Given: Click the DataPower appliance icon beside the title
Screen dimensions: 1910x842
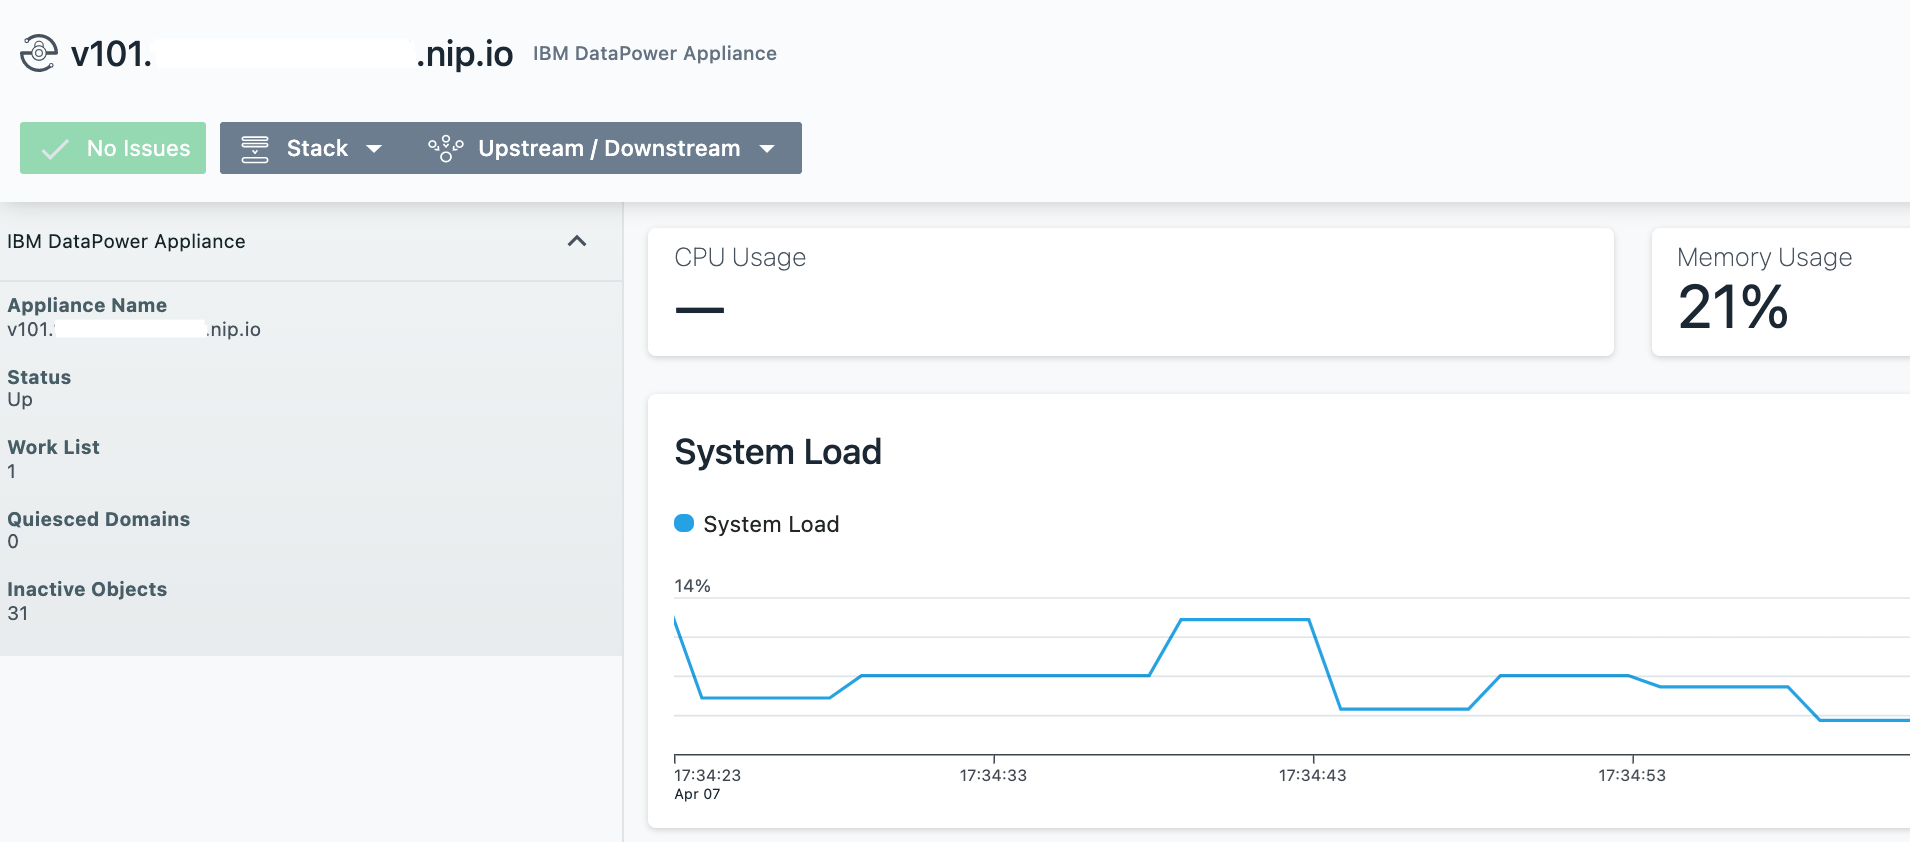Looking at the screenshot, I should click(x=39, y=53).
